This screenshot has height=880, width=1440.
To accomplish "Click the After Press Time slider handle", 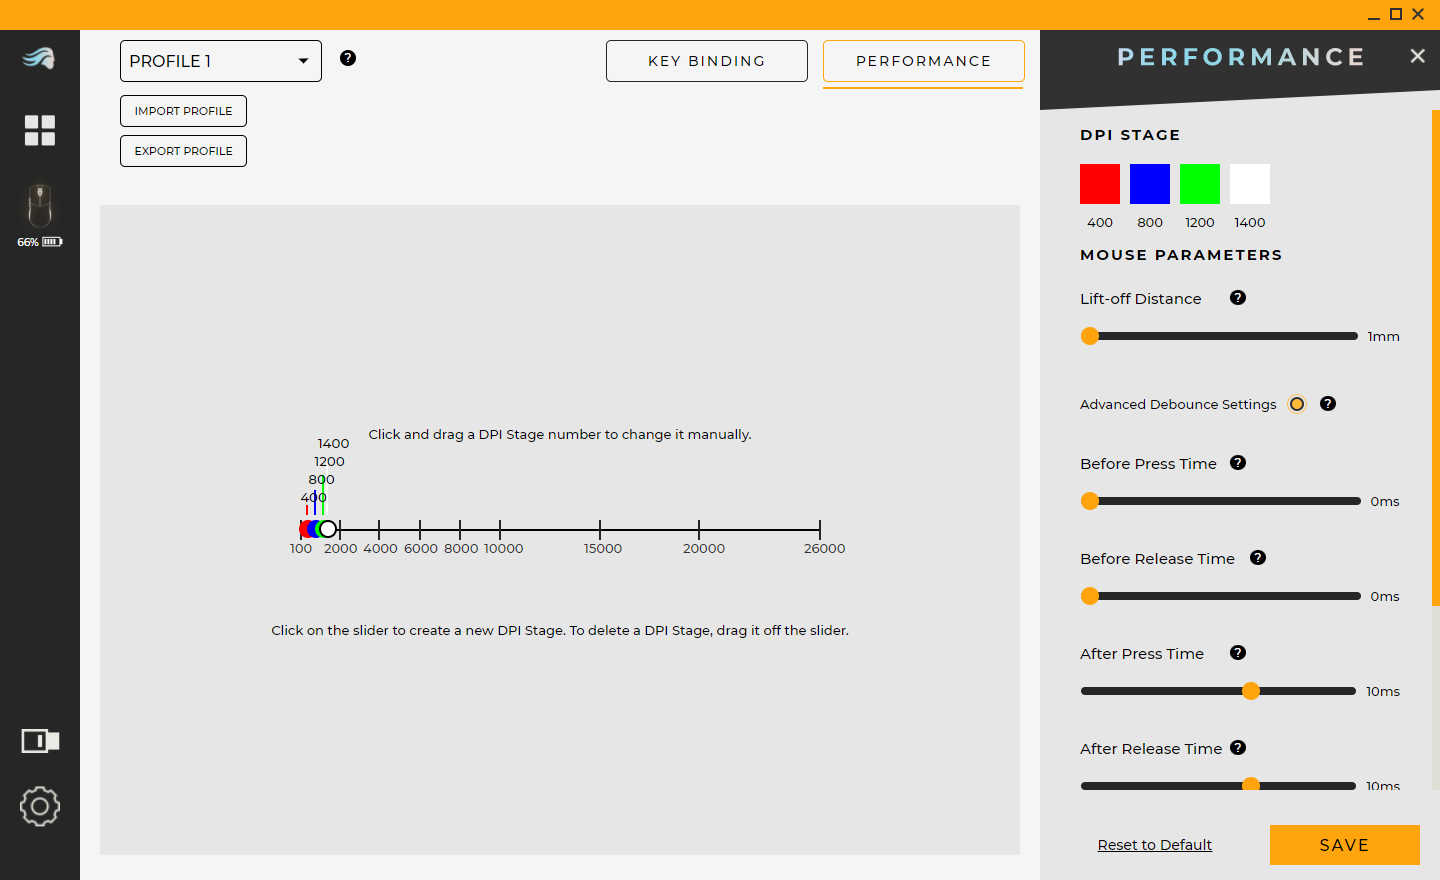I will pyautogui.click(x=1251, y=691).
